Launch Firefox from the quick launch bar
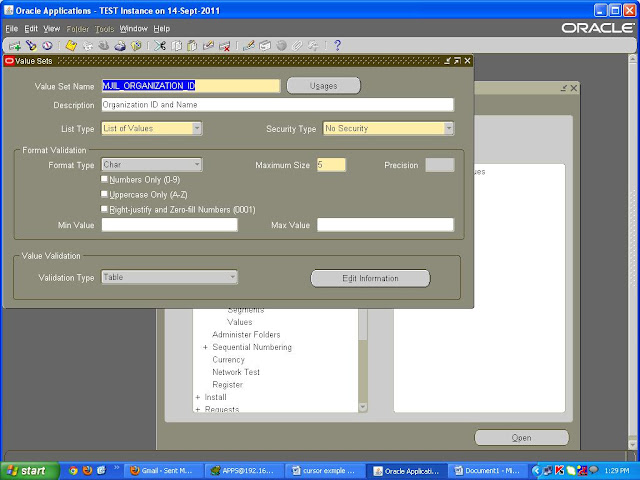 click(x=87, y=471)
